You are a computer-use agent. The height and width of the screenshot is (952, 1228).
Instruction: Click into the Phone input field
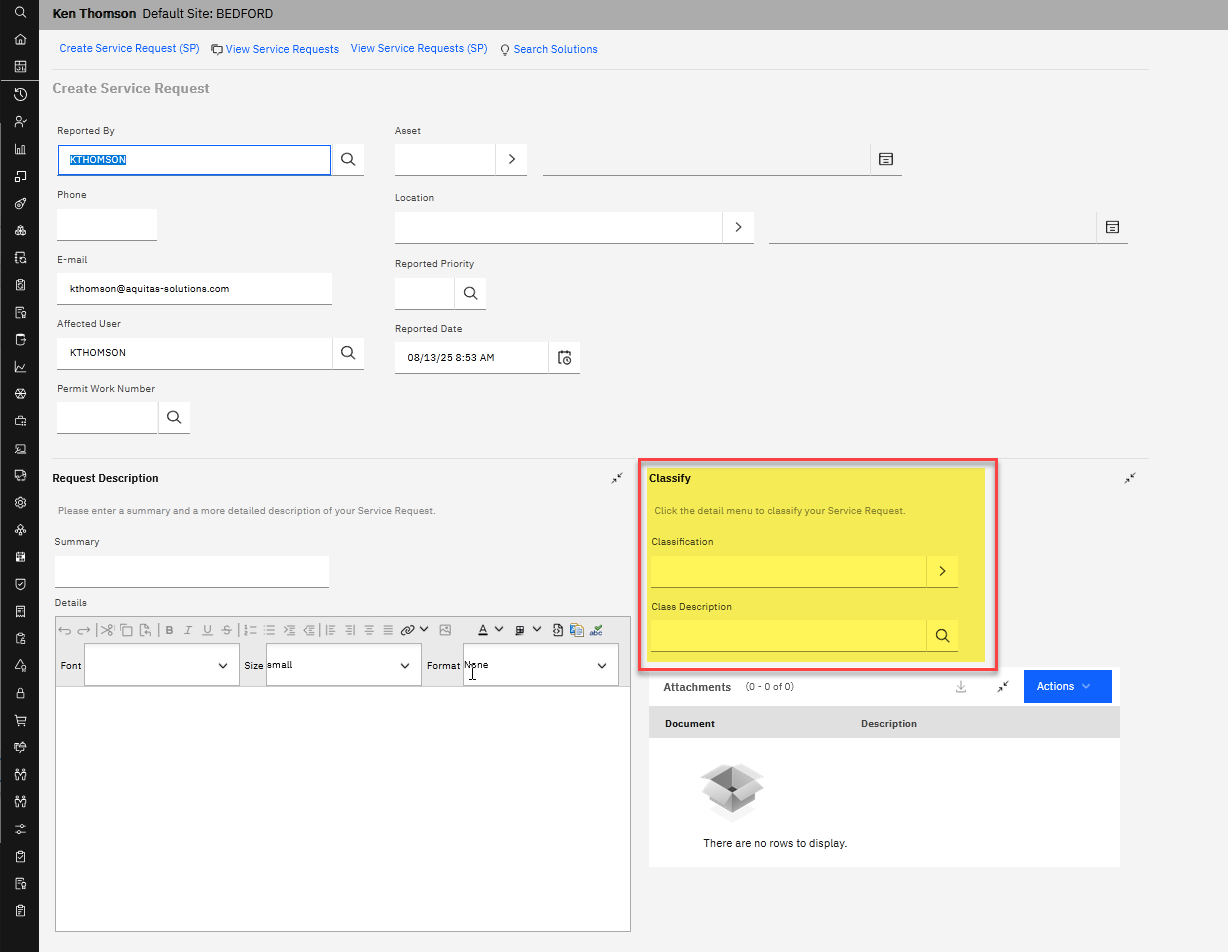[107, 225]
